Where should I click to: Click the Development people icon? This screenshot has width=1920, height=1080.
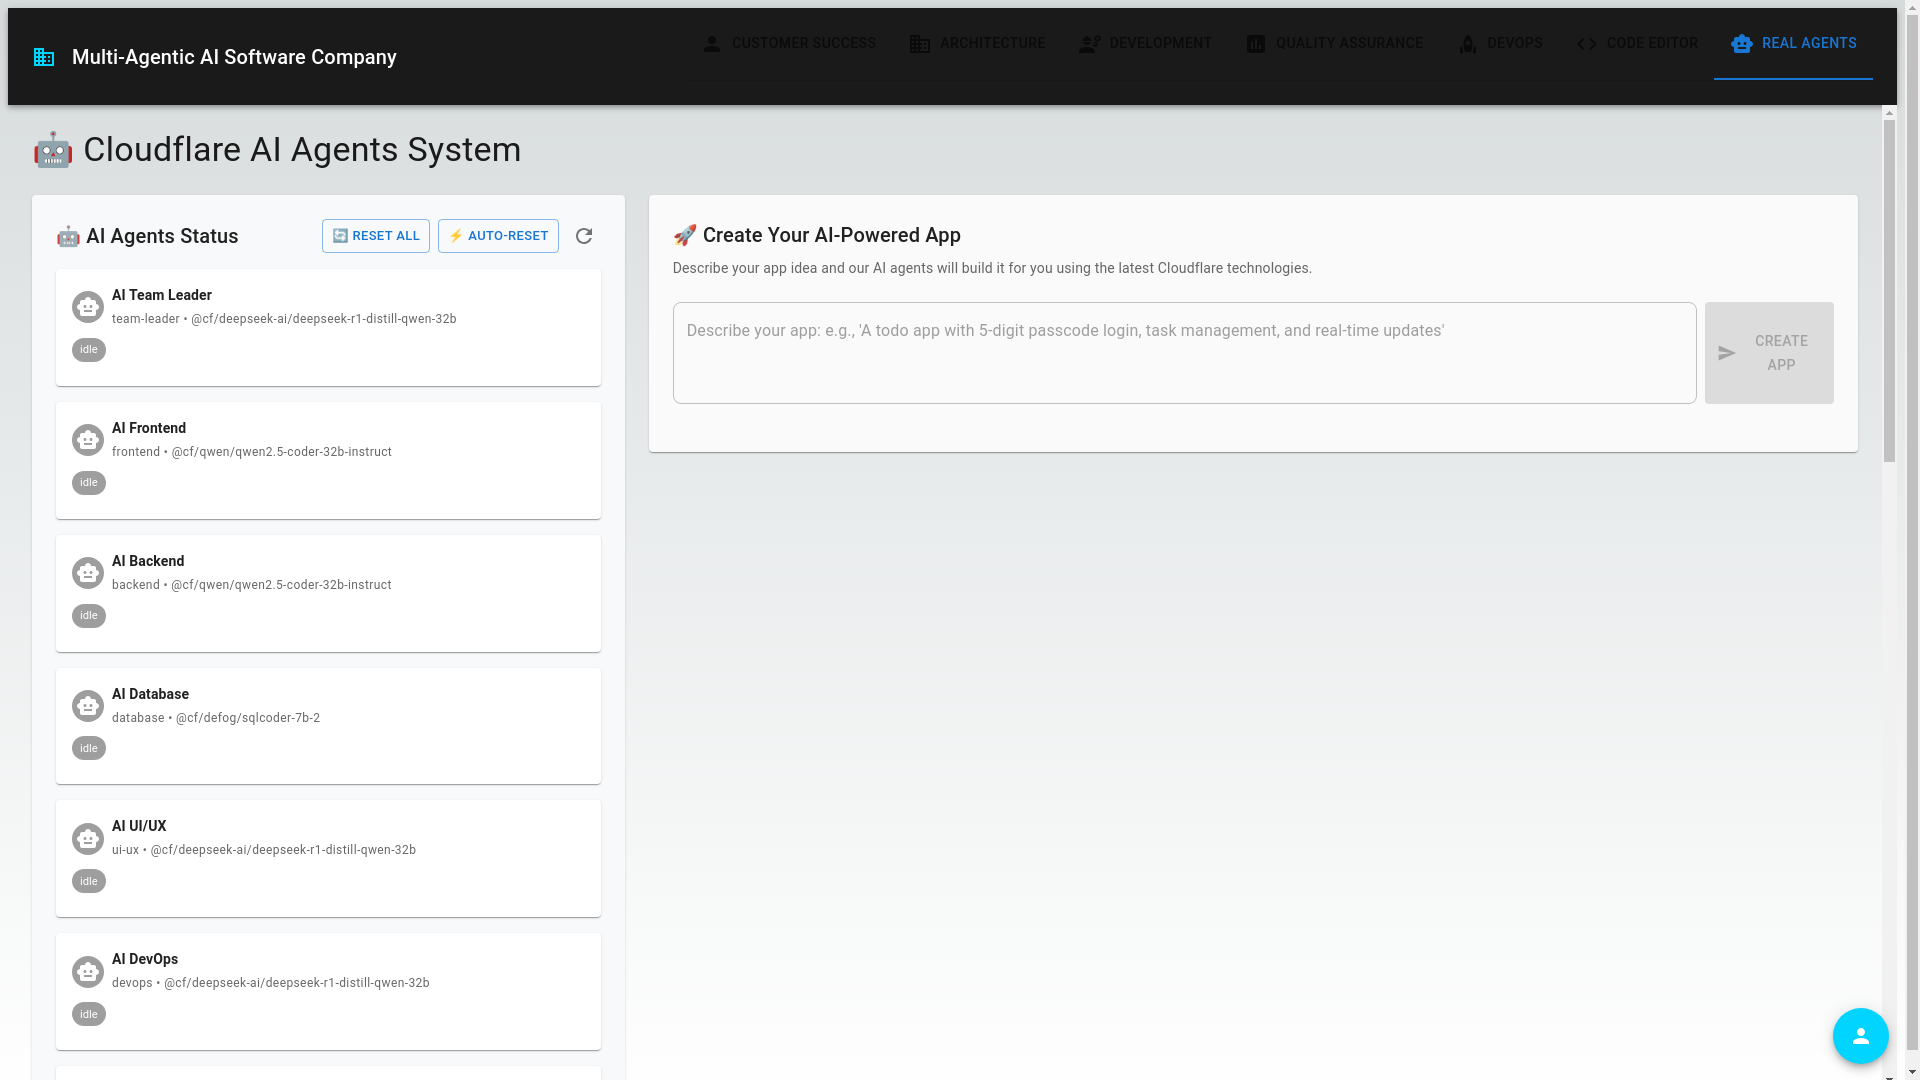coord(1090,44)
